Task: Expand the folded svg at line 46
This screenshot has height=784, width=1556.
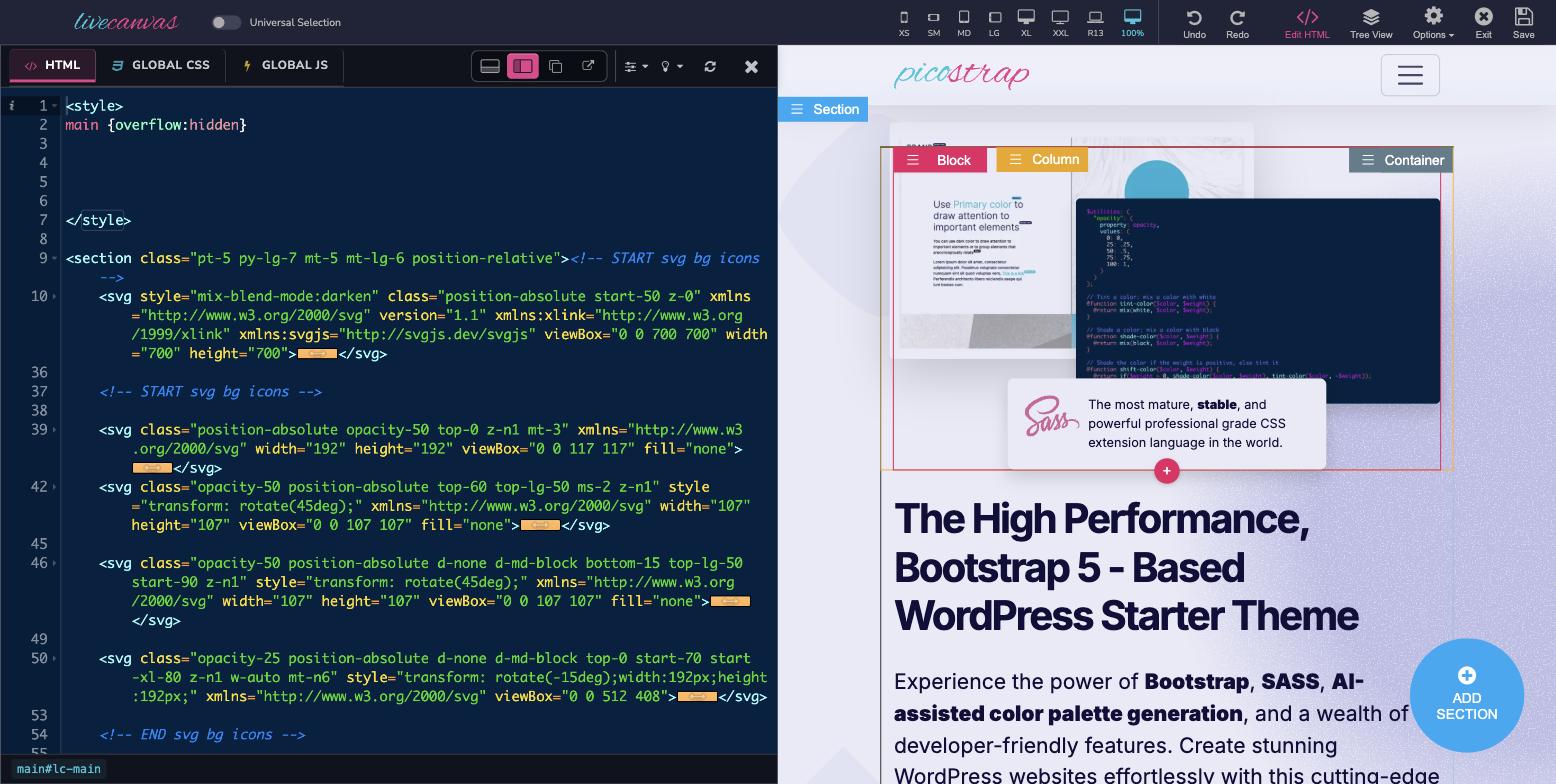Action: [x=730, y=601]
